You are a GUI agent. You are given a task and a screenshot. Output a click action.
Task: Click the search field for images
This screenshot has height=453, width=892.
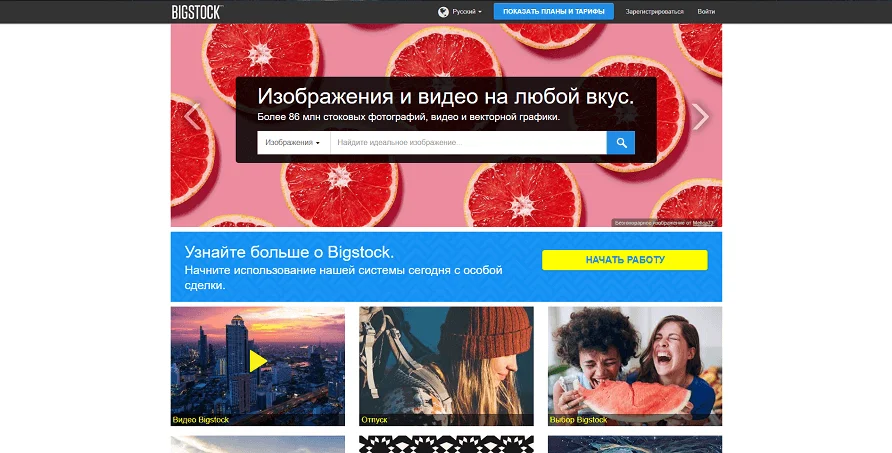coord(468,143)
